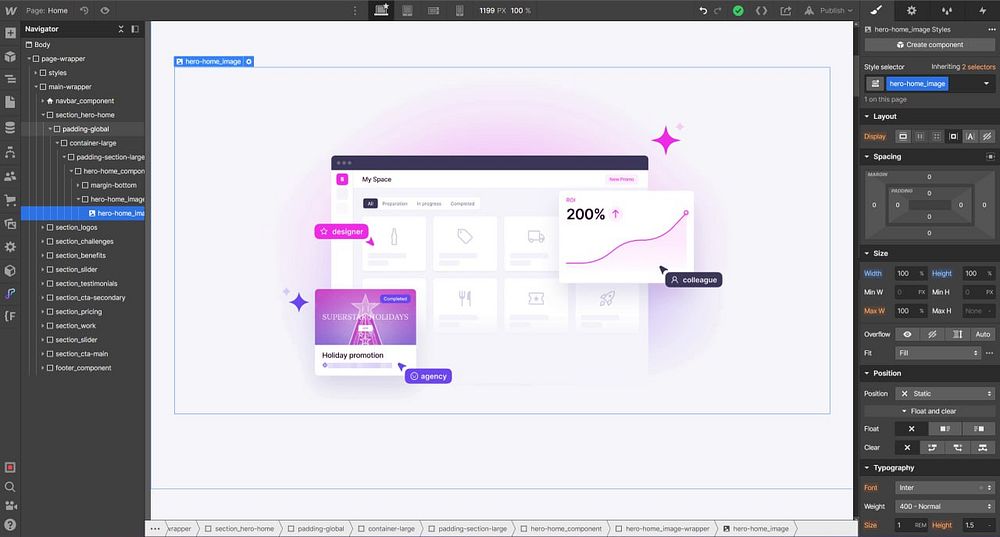The image size is (1000, 537).
Task: Open the export code brackets icon
Action: pyautogui.click(x=761, y=11)
